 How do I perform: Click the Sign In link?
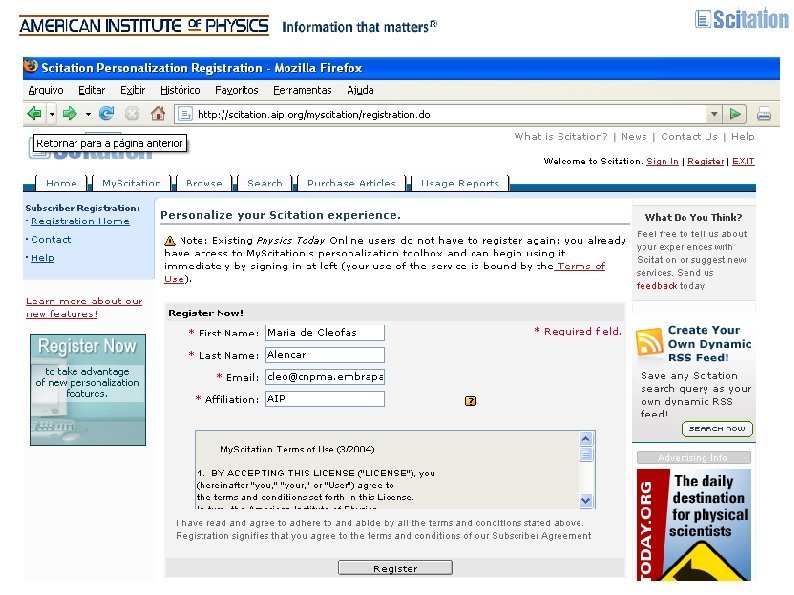[x=662, y=161]
